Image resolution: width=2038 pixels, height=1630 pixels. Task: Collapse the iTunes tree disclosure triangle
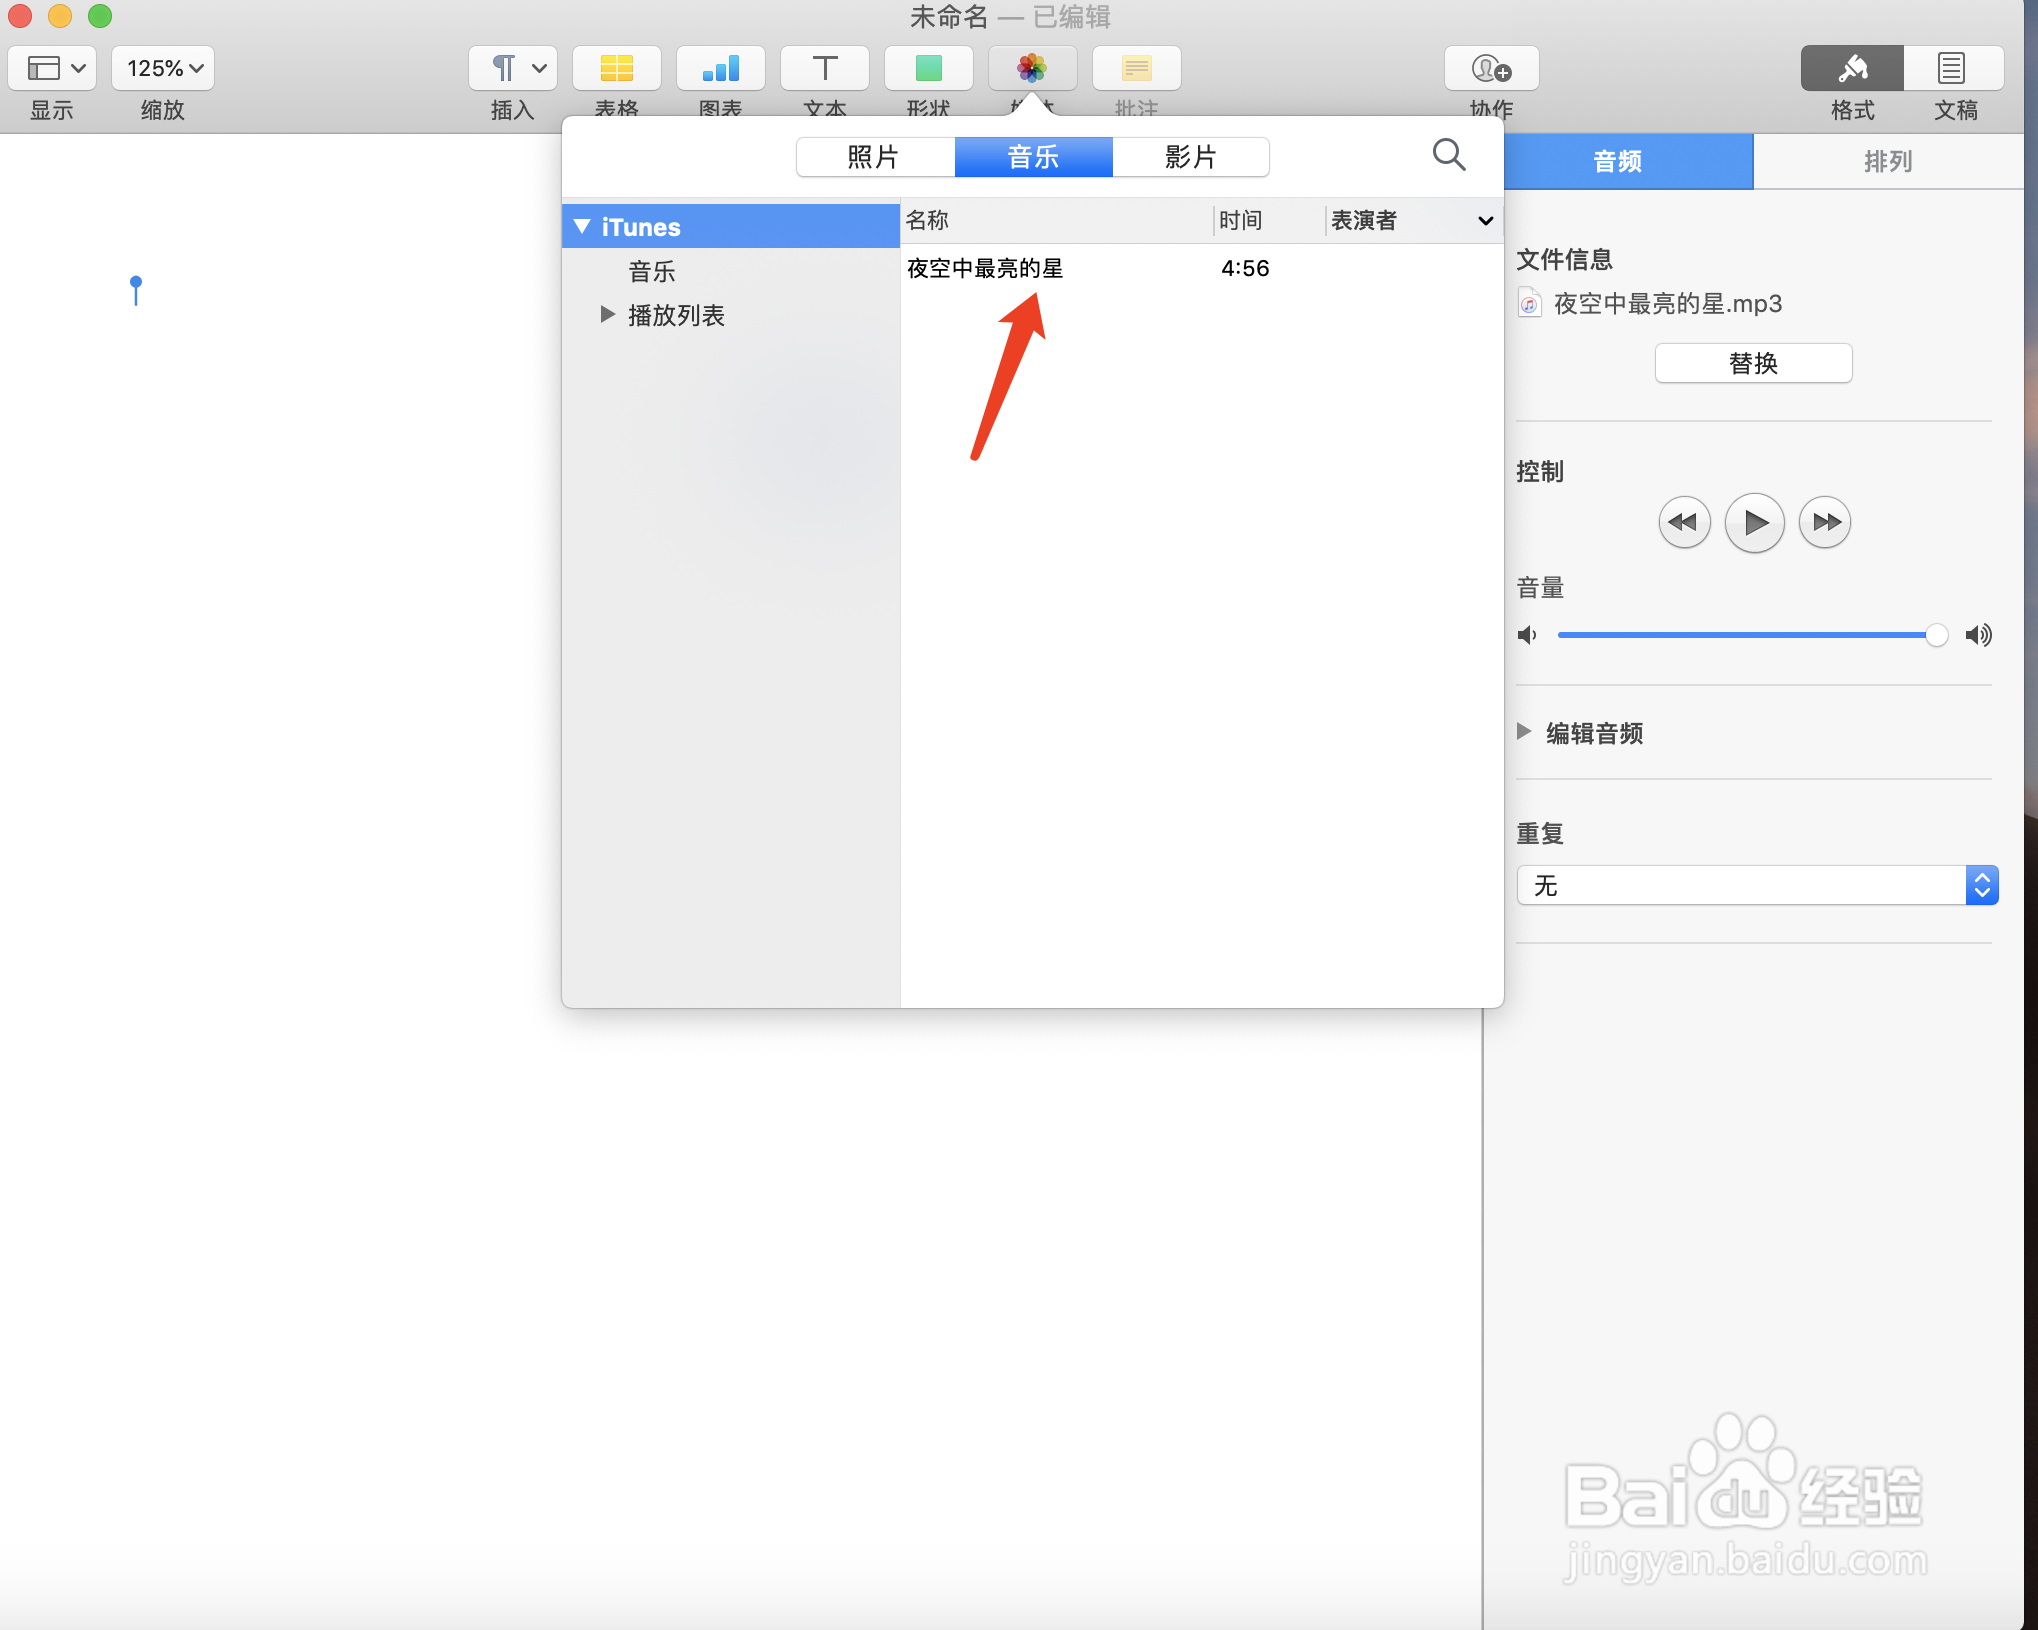point(583,227)
